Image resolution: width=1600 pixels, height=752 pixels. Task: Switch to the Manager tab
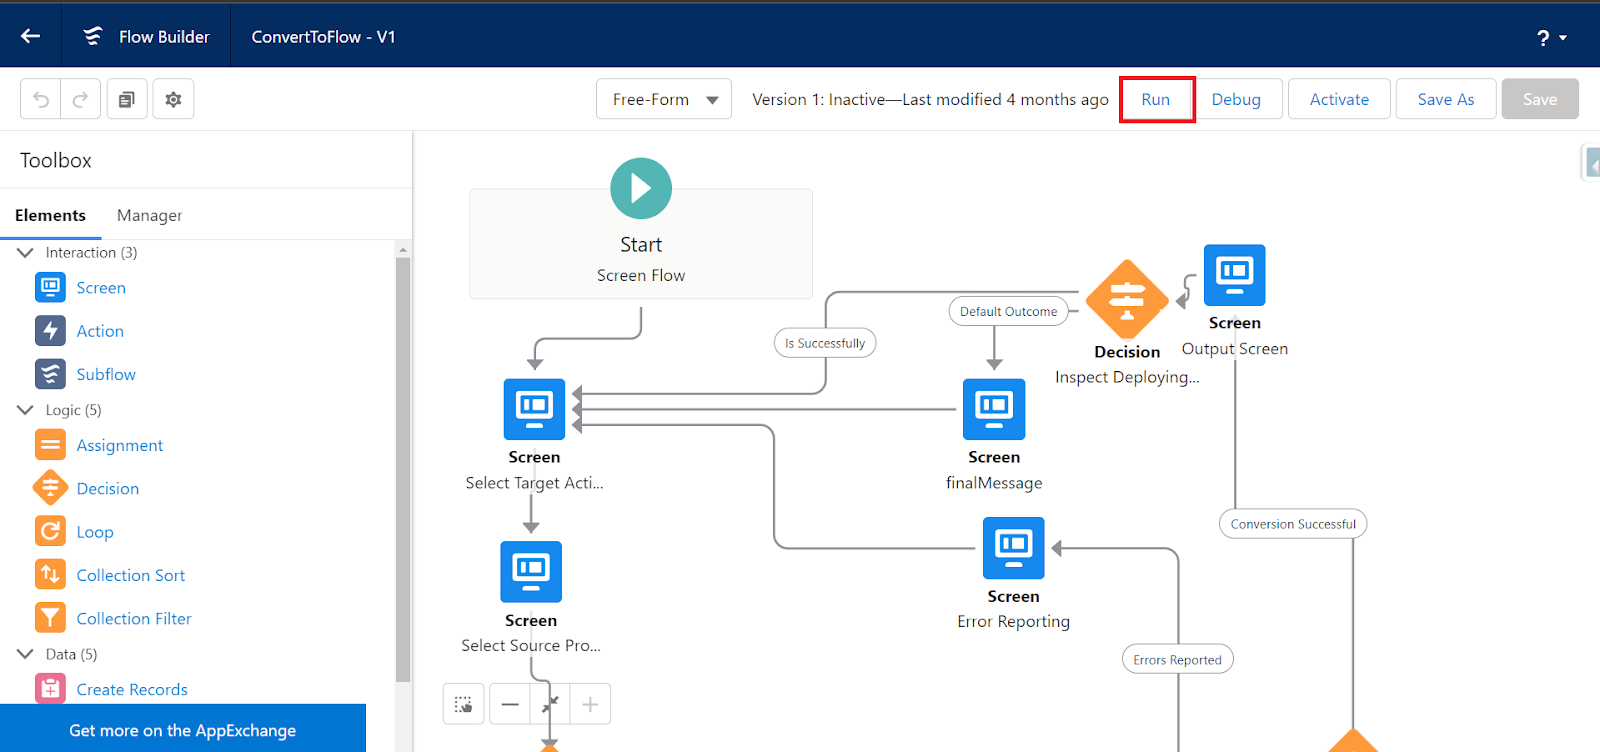click(150, 215)
